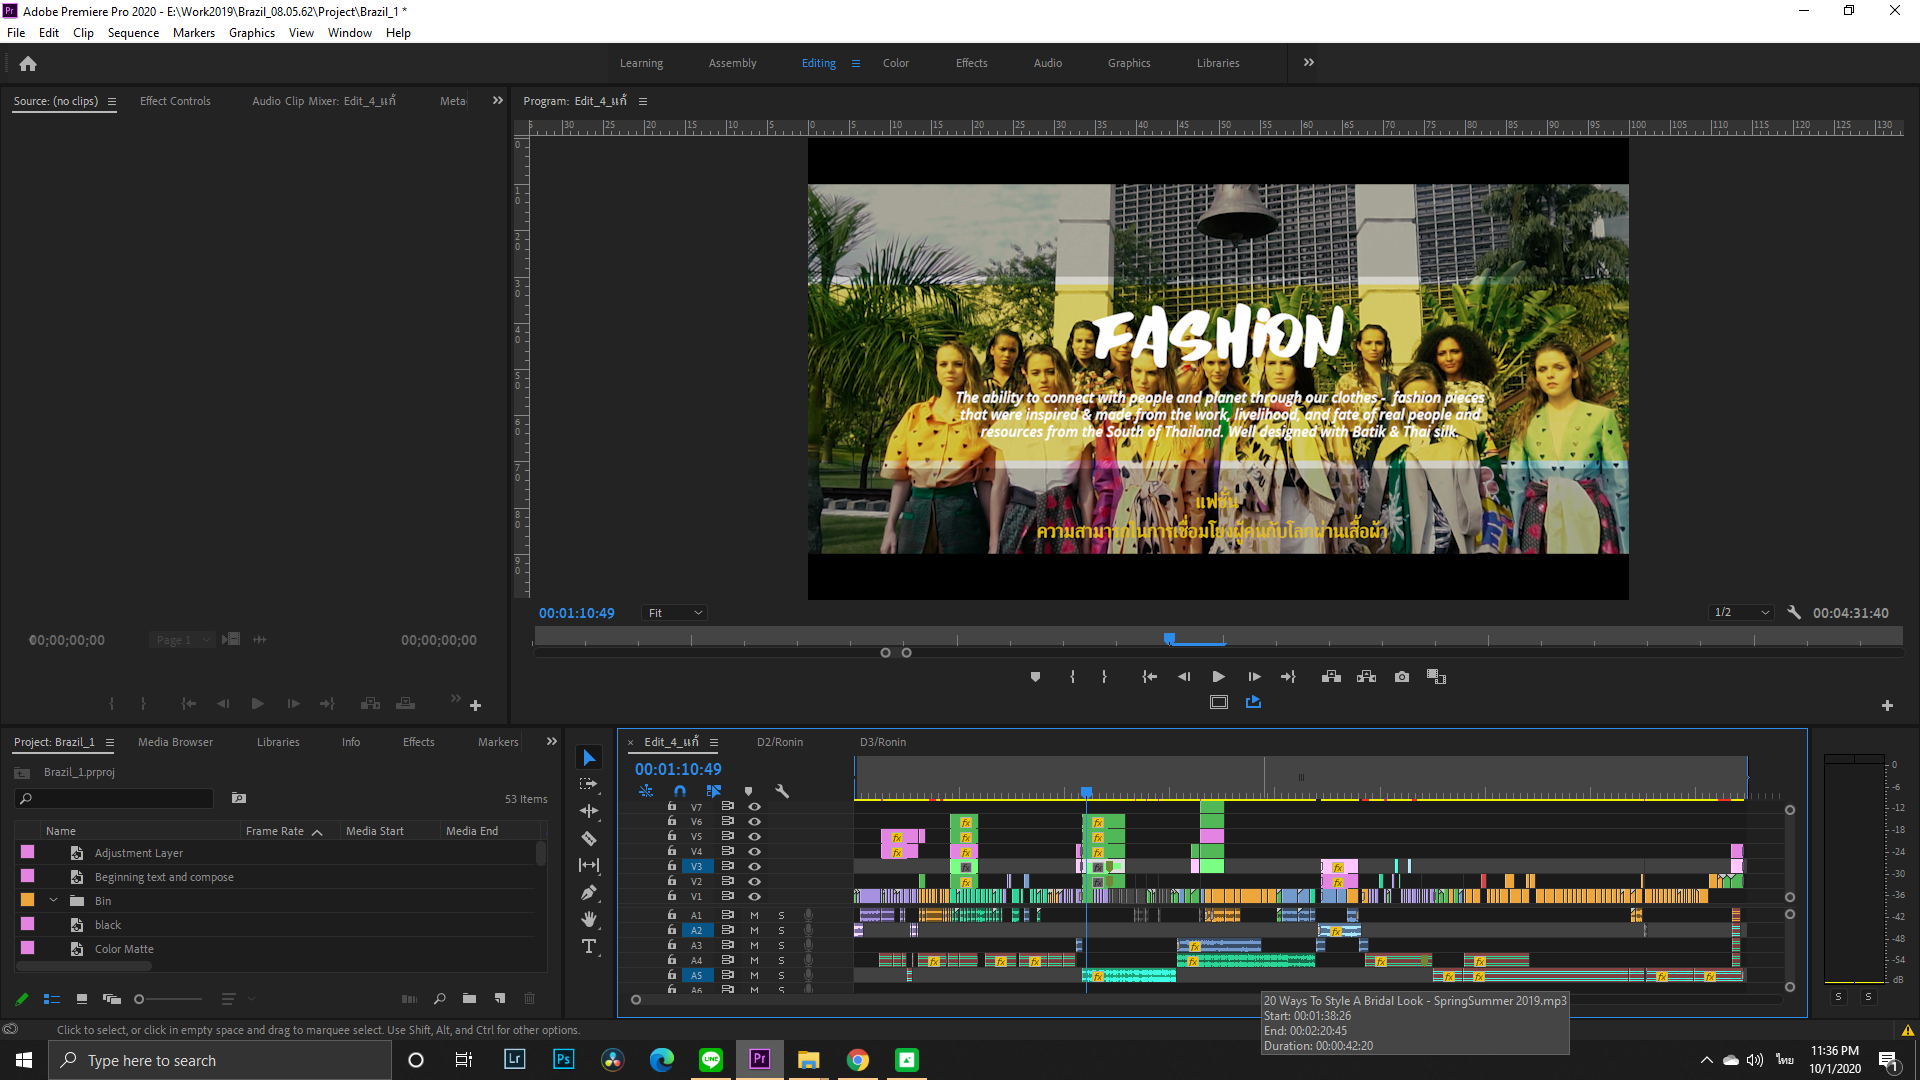Go to Out point in program monitor
Viewport: 1920px width, 1080px height.
[1288, 677]
